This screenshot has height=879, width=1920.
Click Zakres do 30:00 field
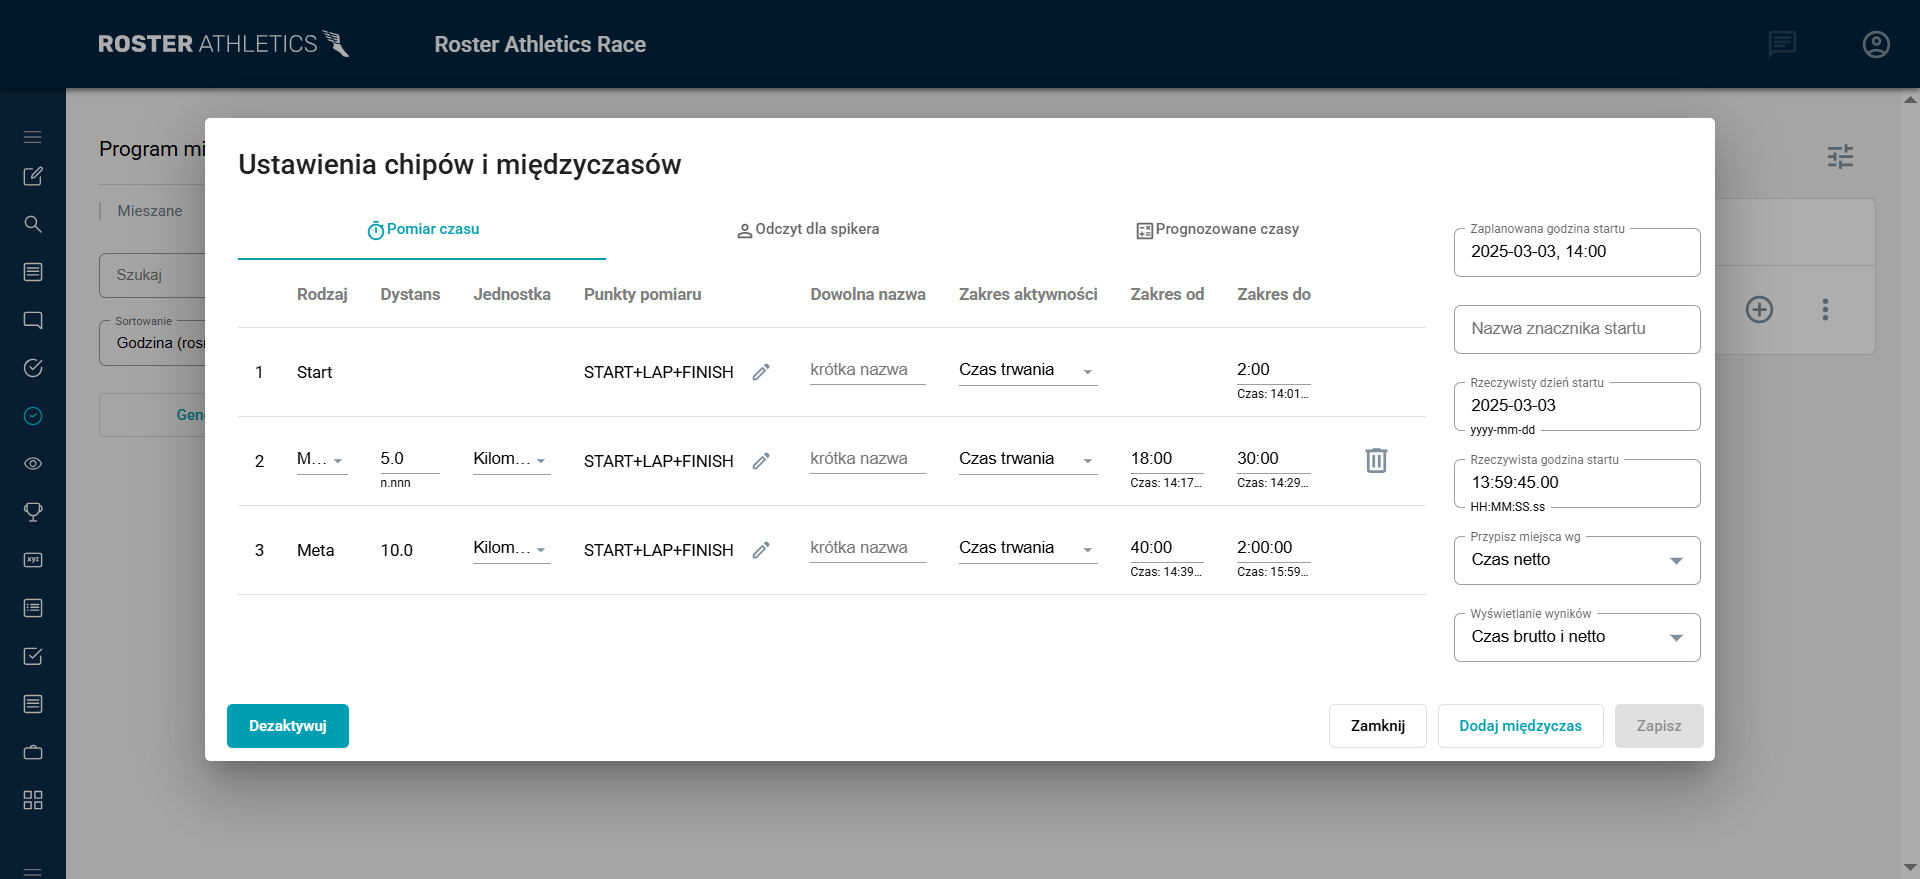click(x=1273, y=459)
